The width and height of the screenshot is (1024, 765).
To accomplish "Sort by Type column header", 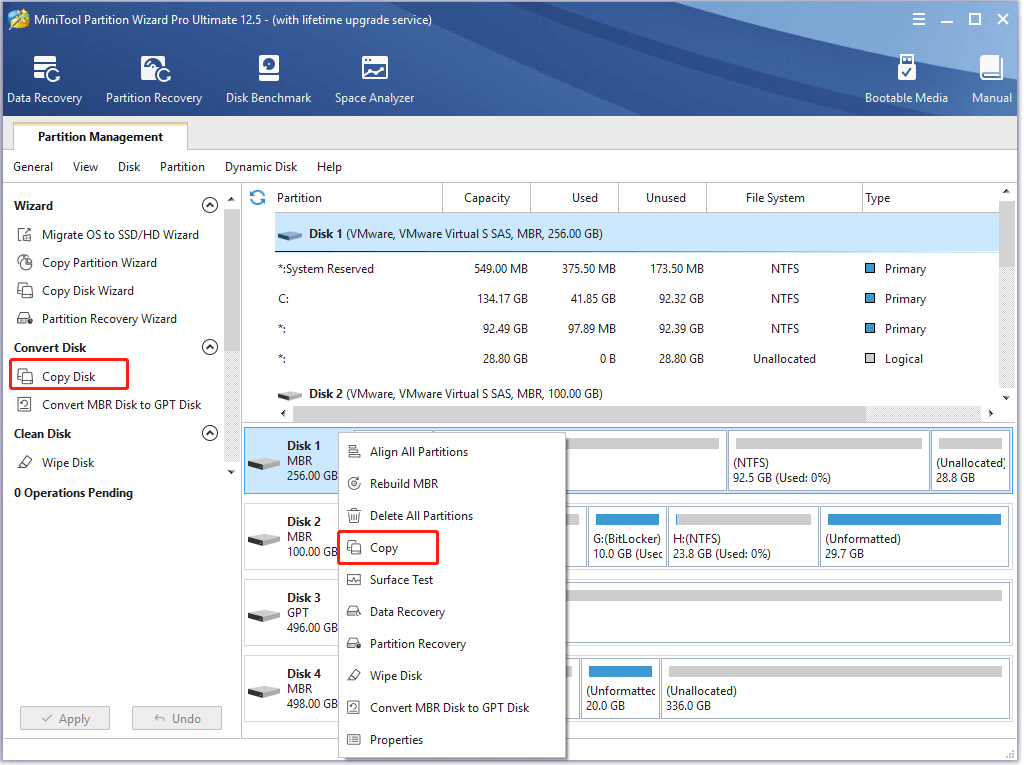I will (x=930, y=197).
